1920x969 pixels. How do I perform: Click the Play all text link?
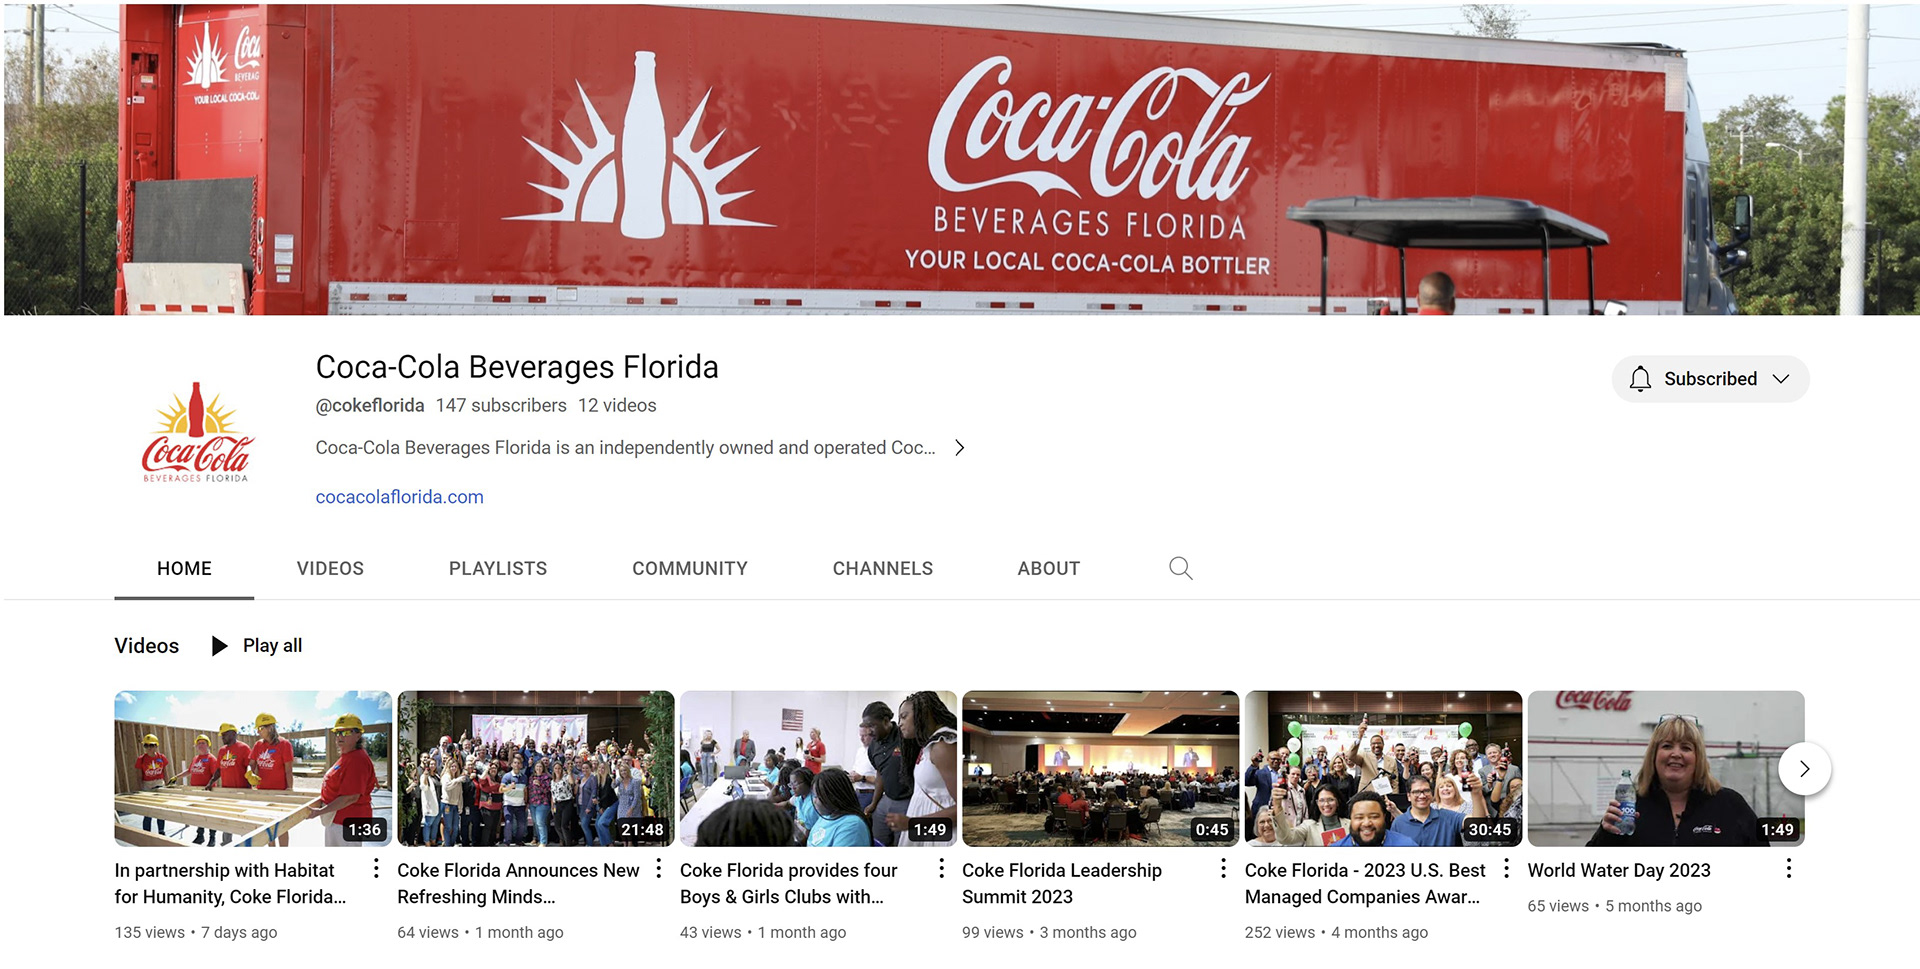pos(272,646)
